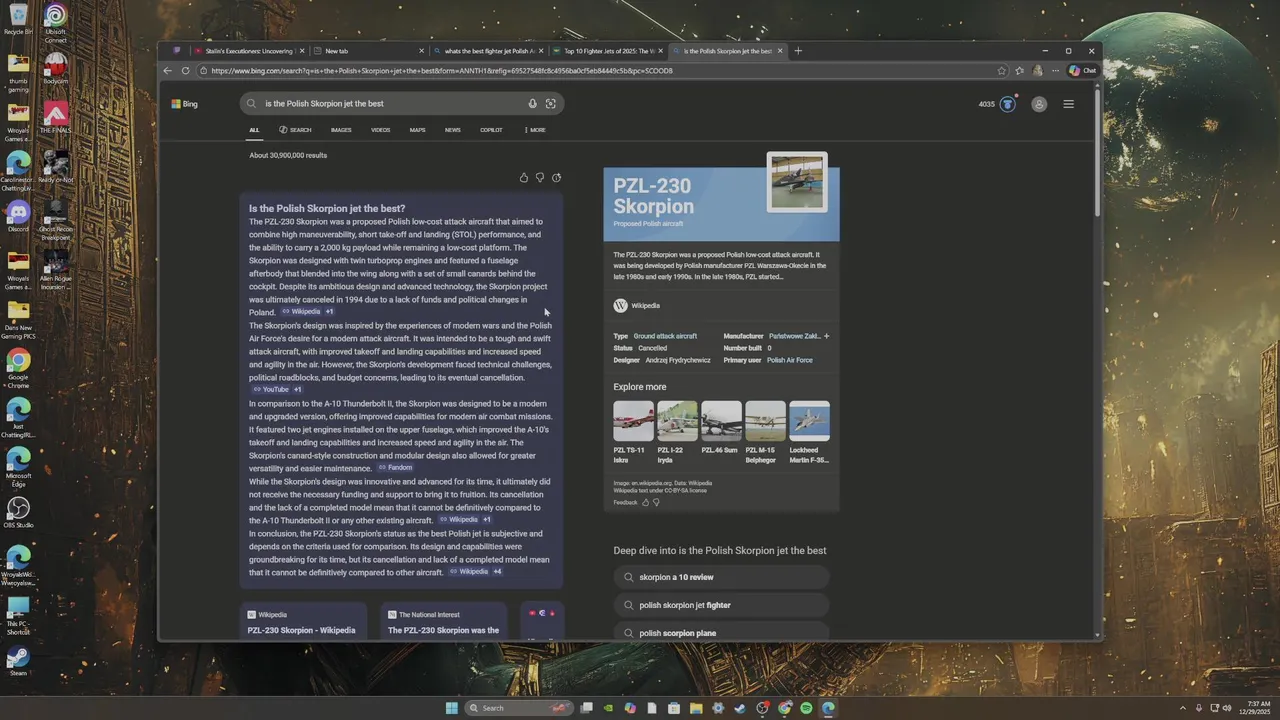The width and height of the screenshot is (1280, 720).
Task: Expand Manufacturer field plus in knowledge panel
Action: point(826,336)
